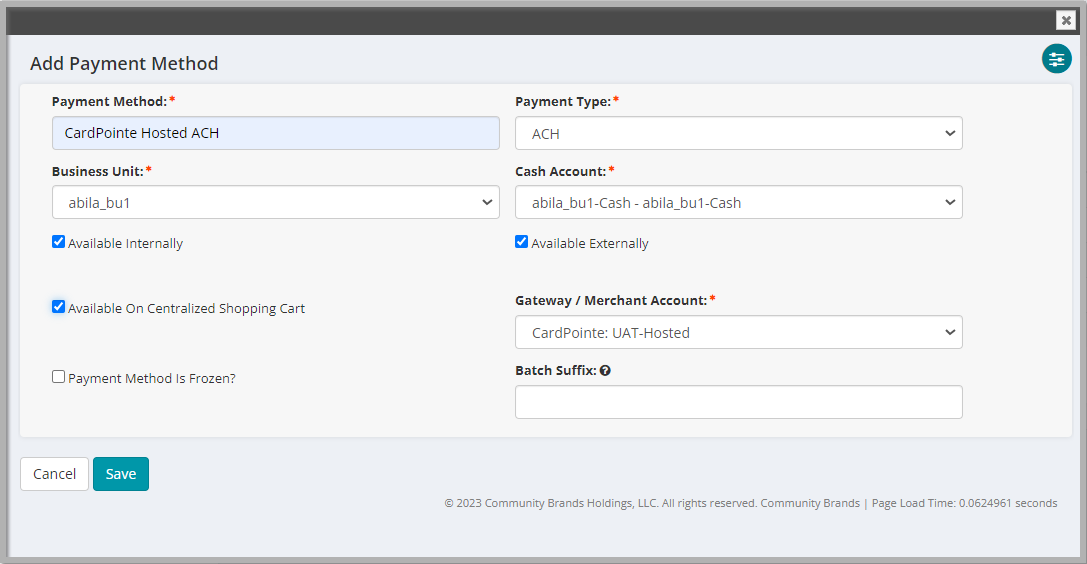This screenshot has width=1087, height=564.
Task: Open the Payment Type dropdown showing ACH
Action: coord(738,133)
